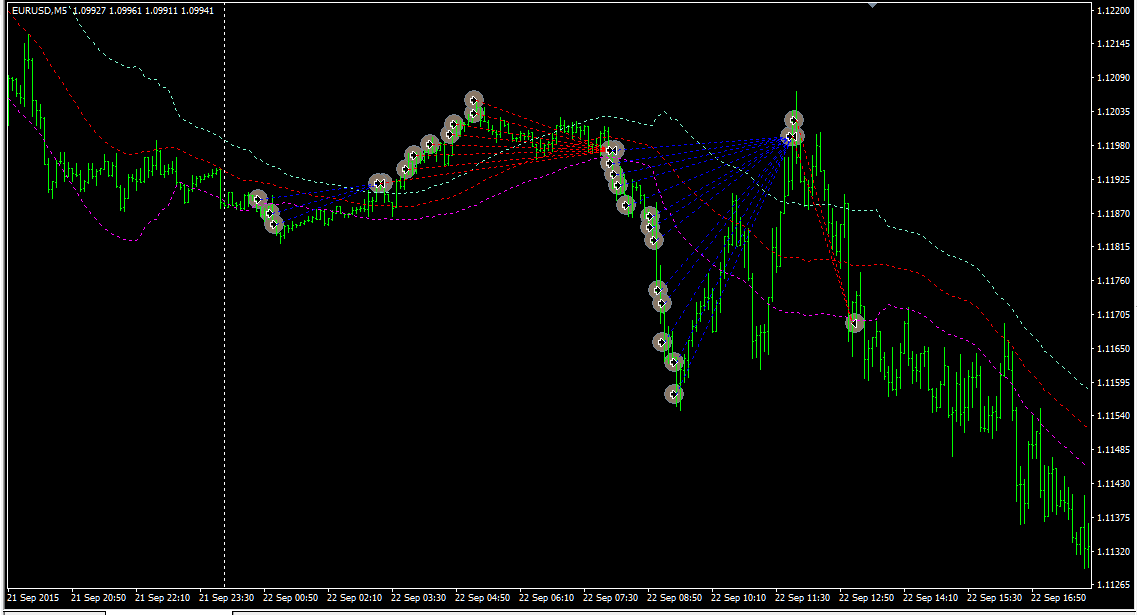The height and width of the screenshot is (615, 1137).
Task: Click the 1.11430 price label
Action: (1113, 484)
